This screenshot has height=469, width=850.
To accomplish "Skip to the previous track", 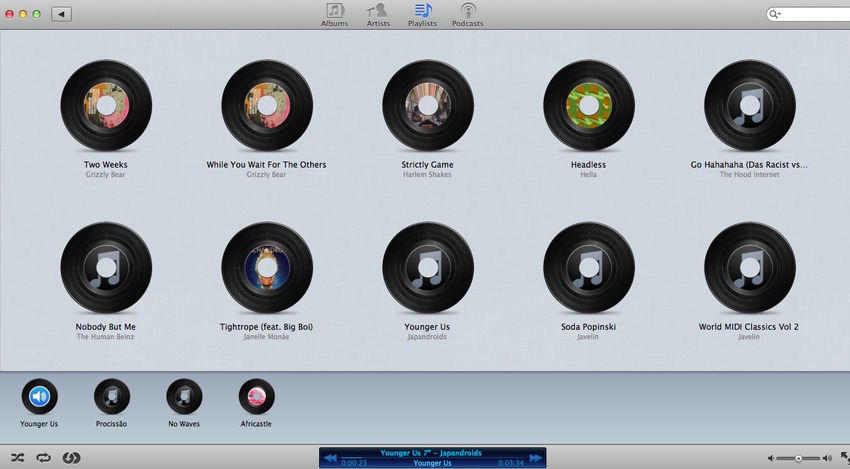I will (x=329, y=458).
